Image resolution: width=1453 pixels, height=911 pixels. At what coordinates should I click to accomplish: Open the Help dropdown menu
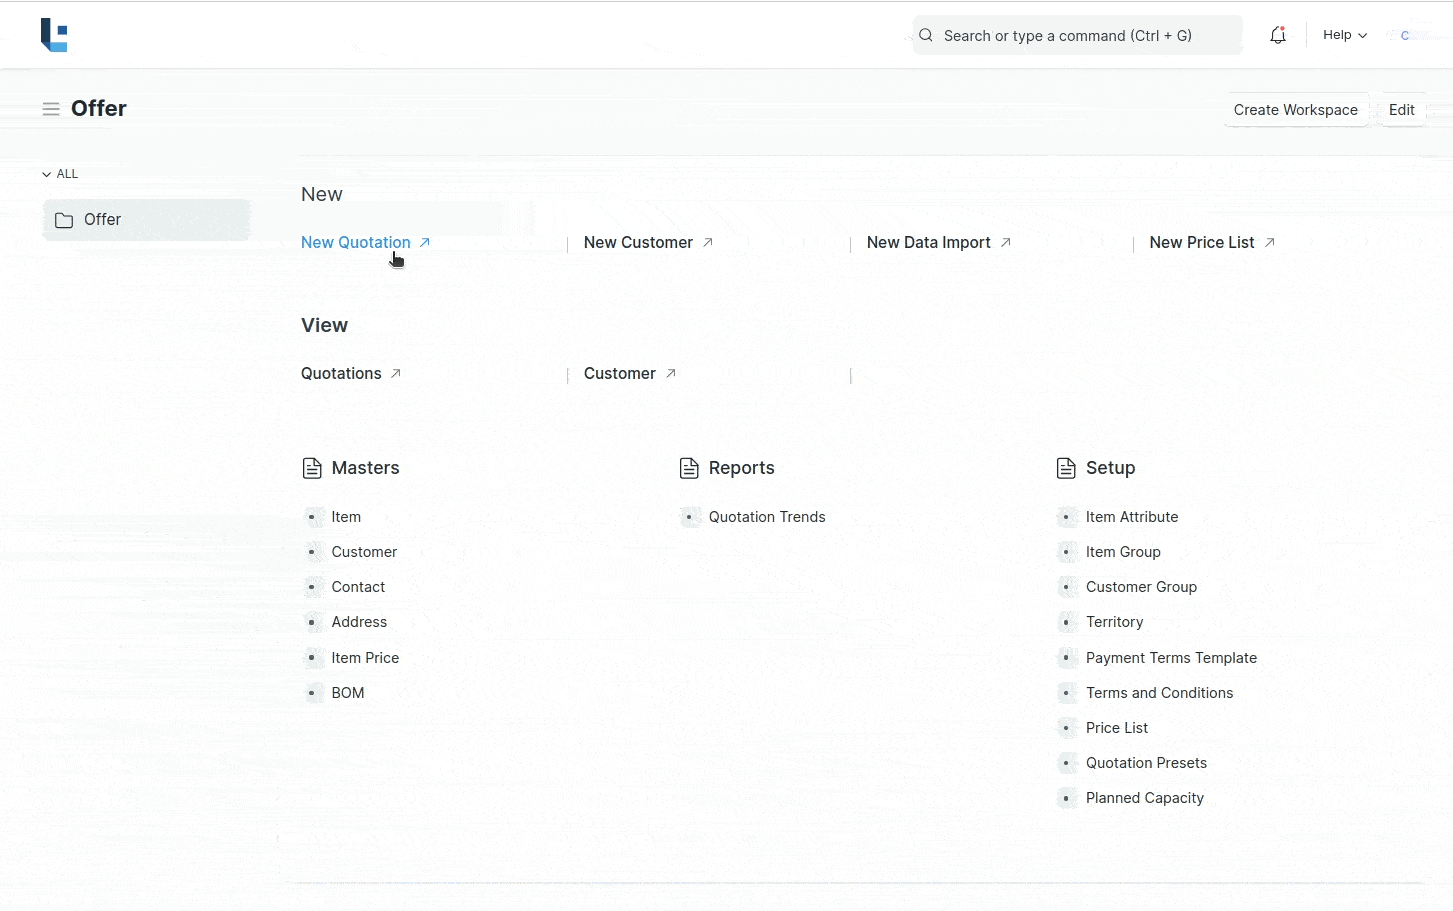tap(1344, 35)
